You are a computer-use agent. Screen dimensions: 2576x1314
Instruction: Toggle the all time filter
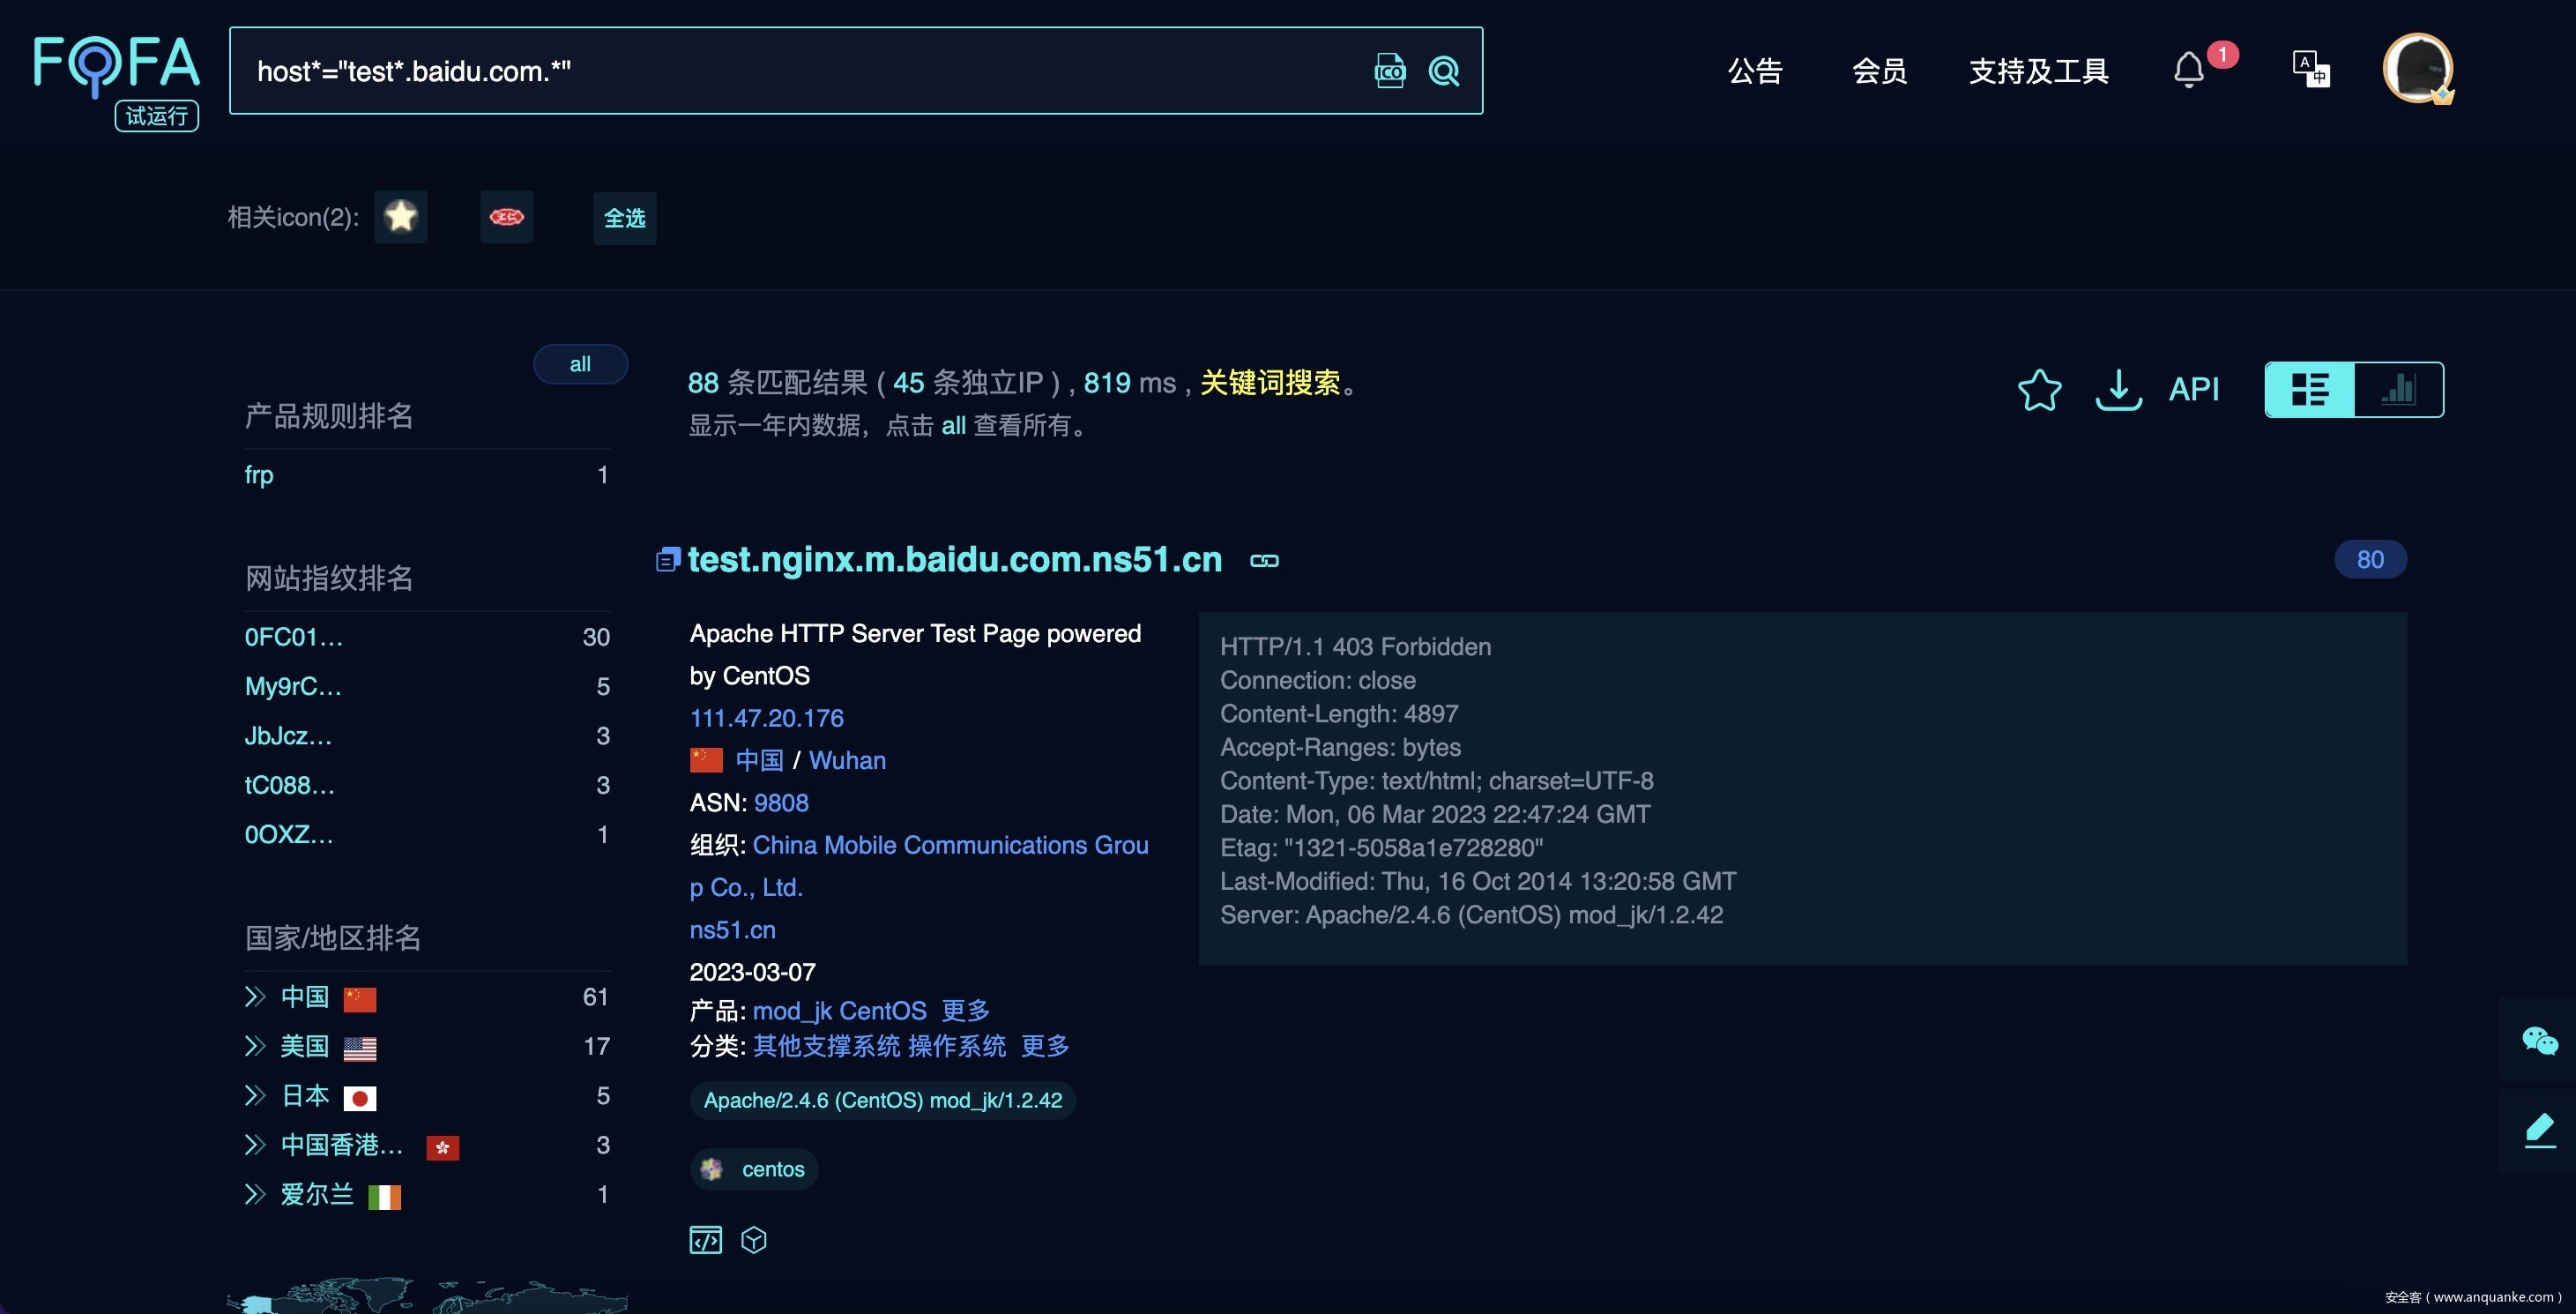coord(580,364)
